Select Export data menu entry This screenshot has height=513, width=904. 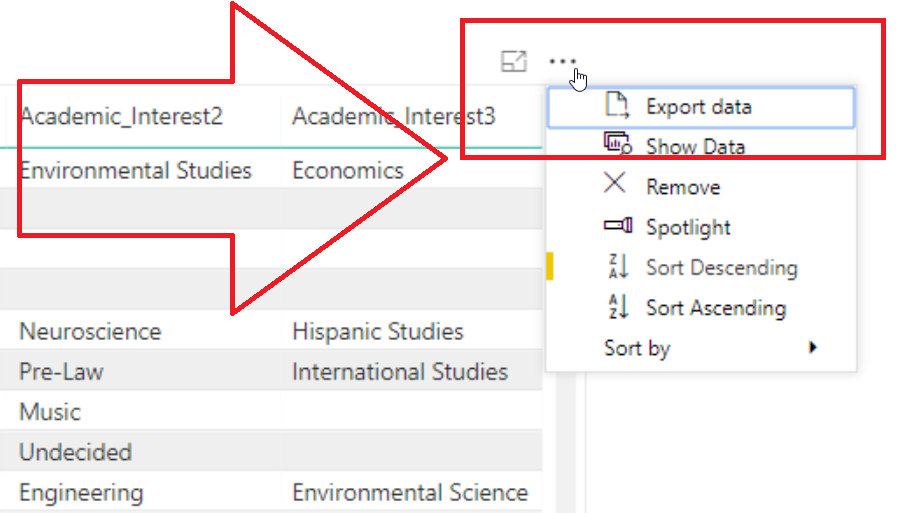(700, 107)
